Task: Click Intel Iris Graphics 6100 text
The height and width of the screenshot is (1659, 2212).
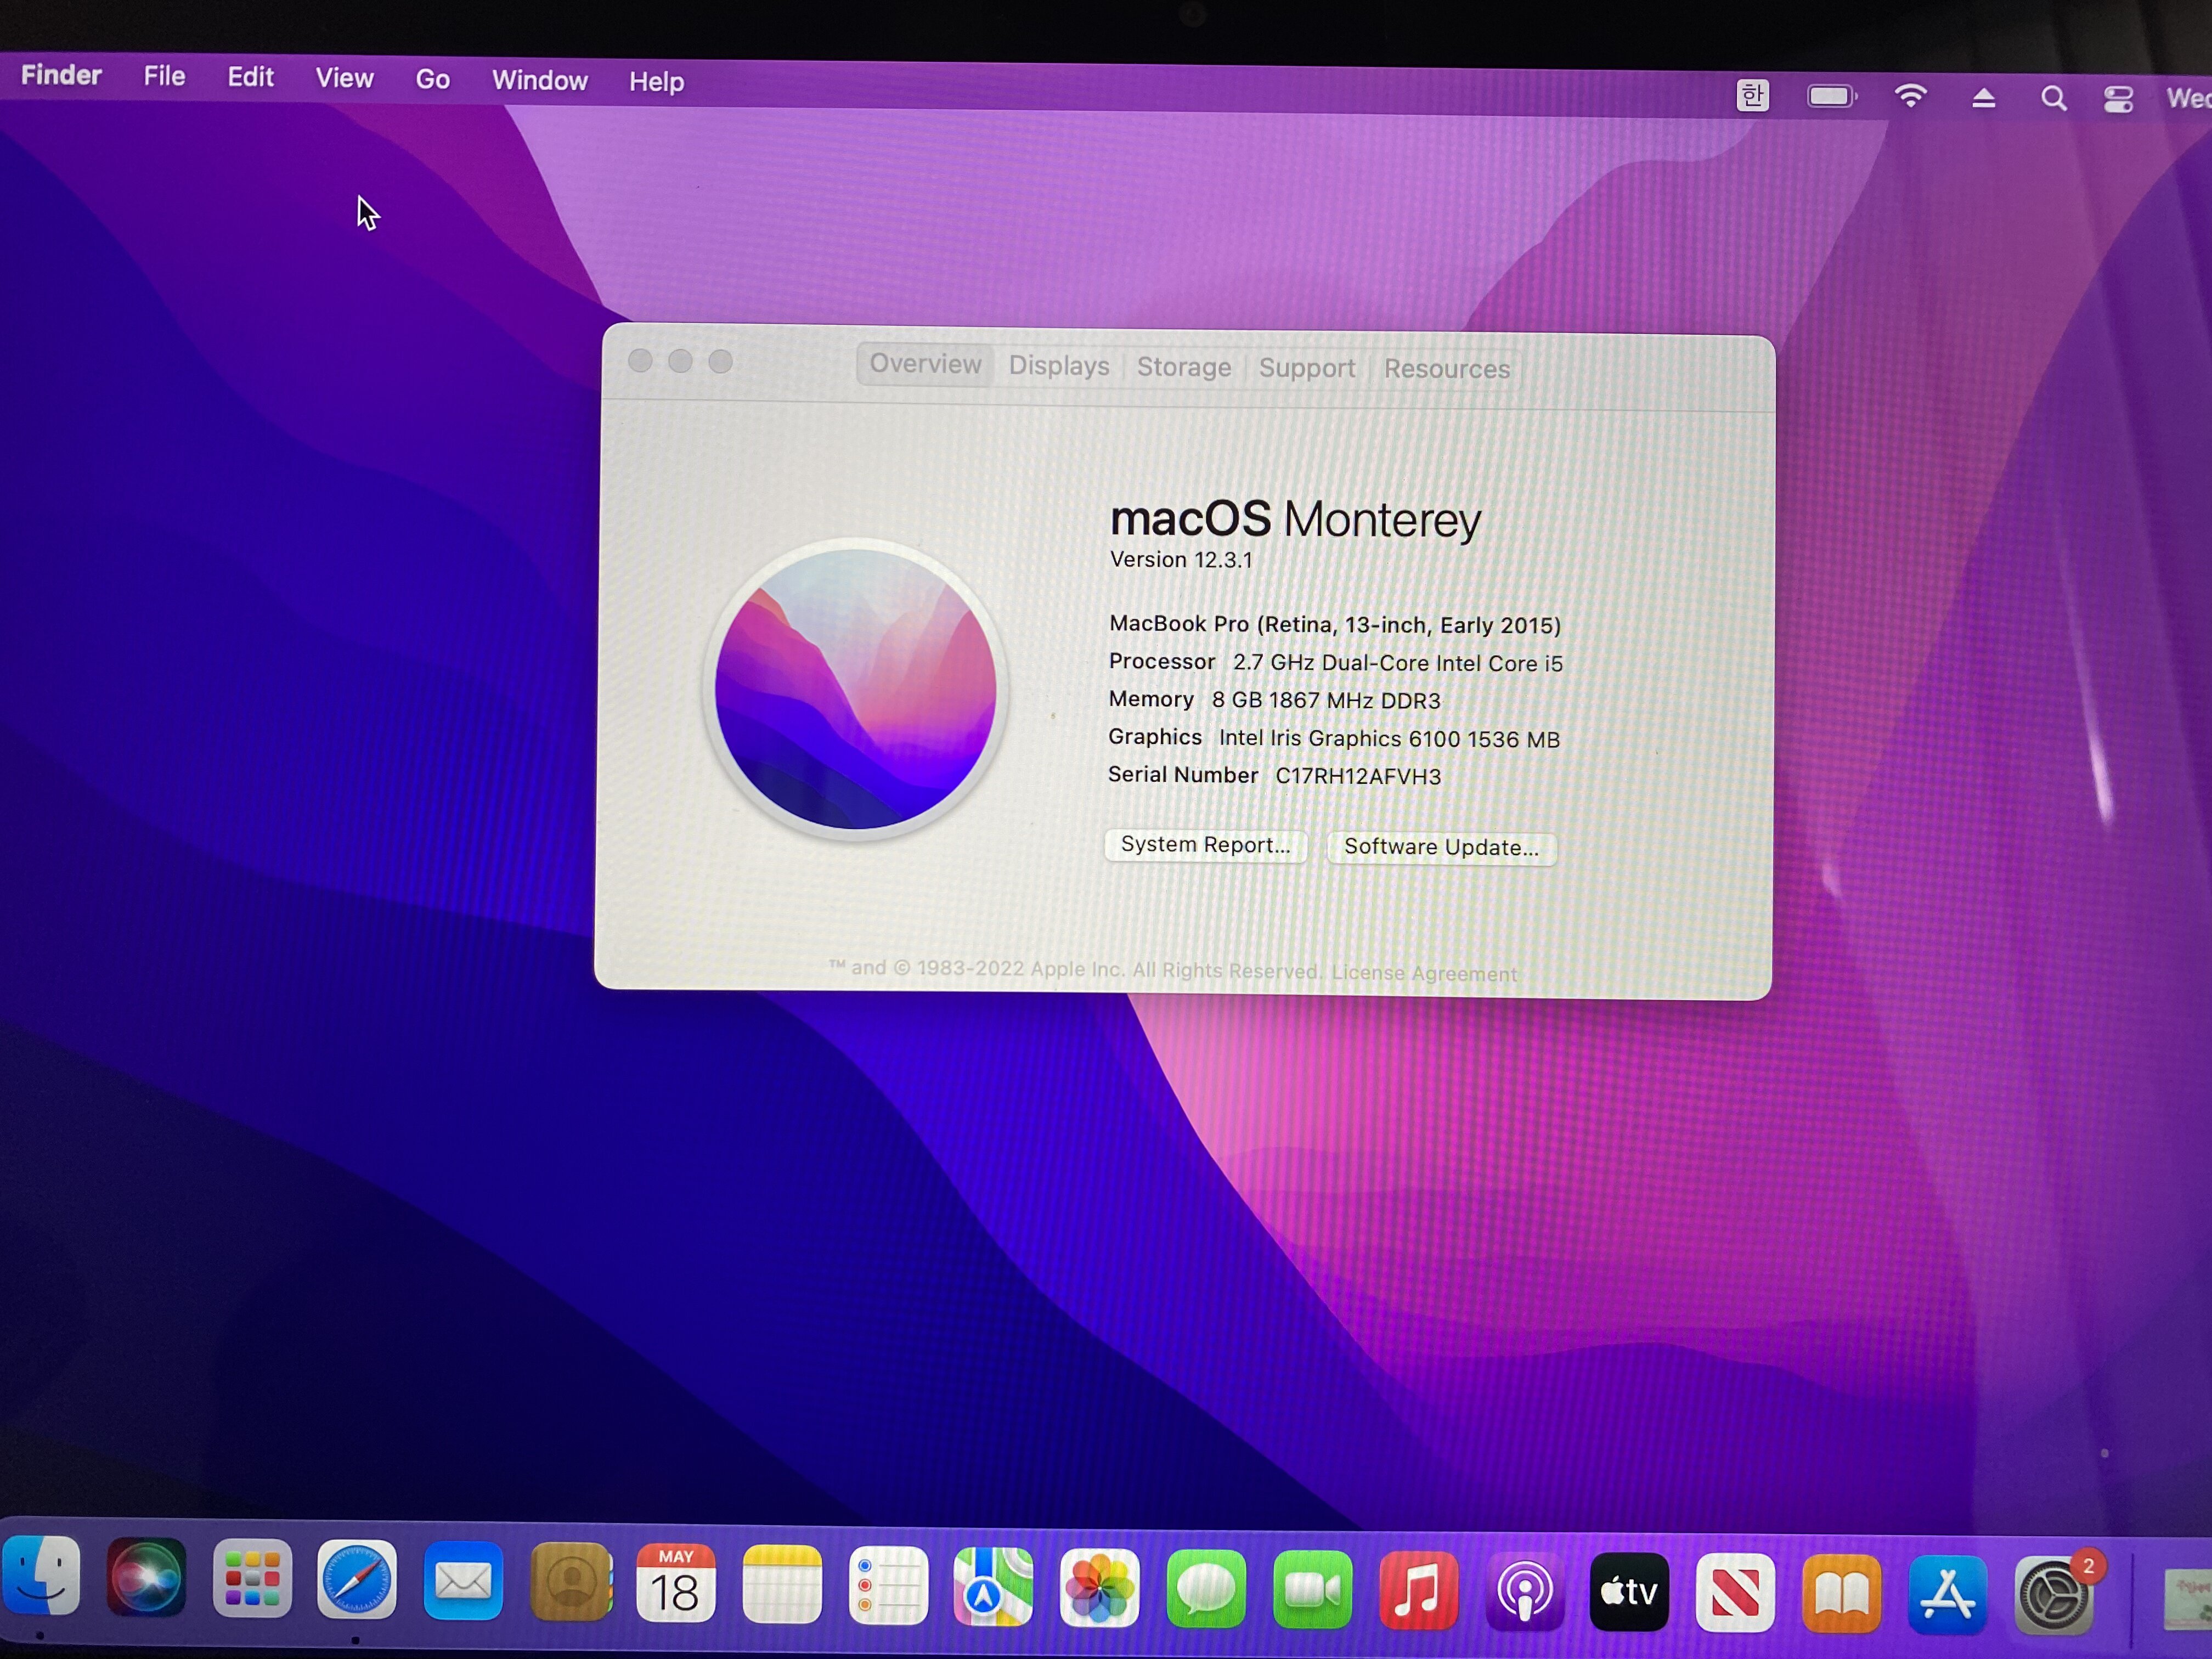Action: (1389, 738)
